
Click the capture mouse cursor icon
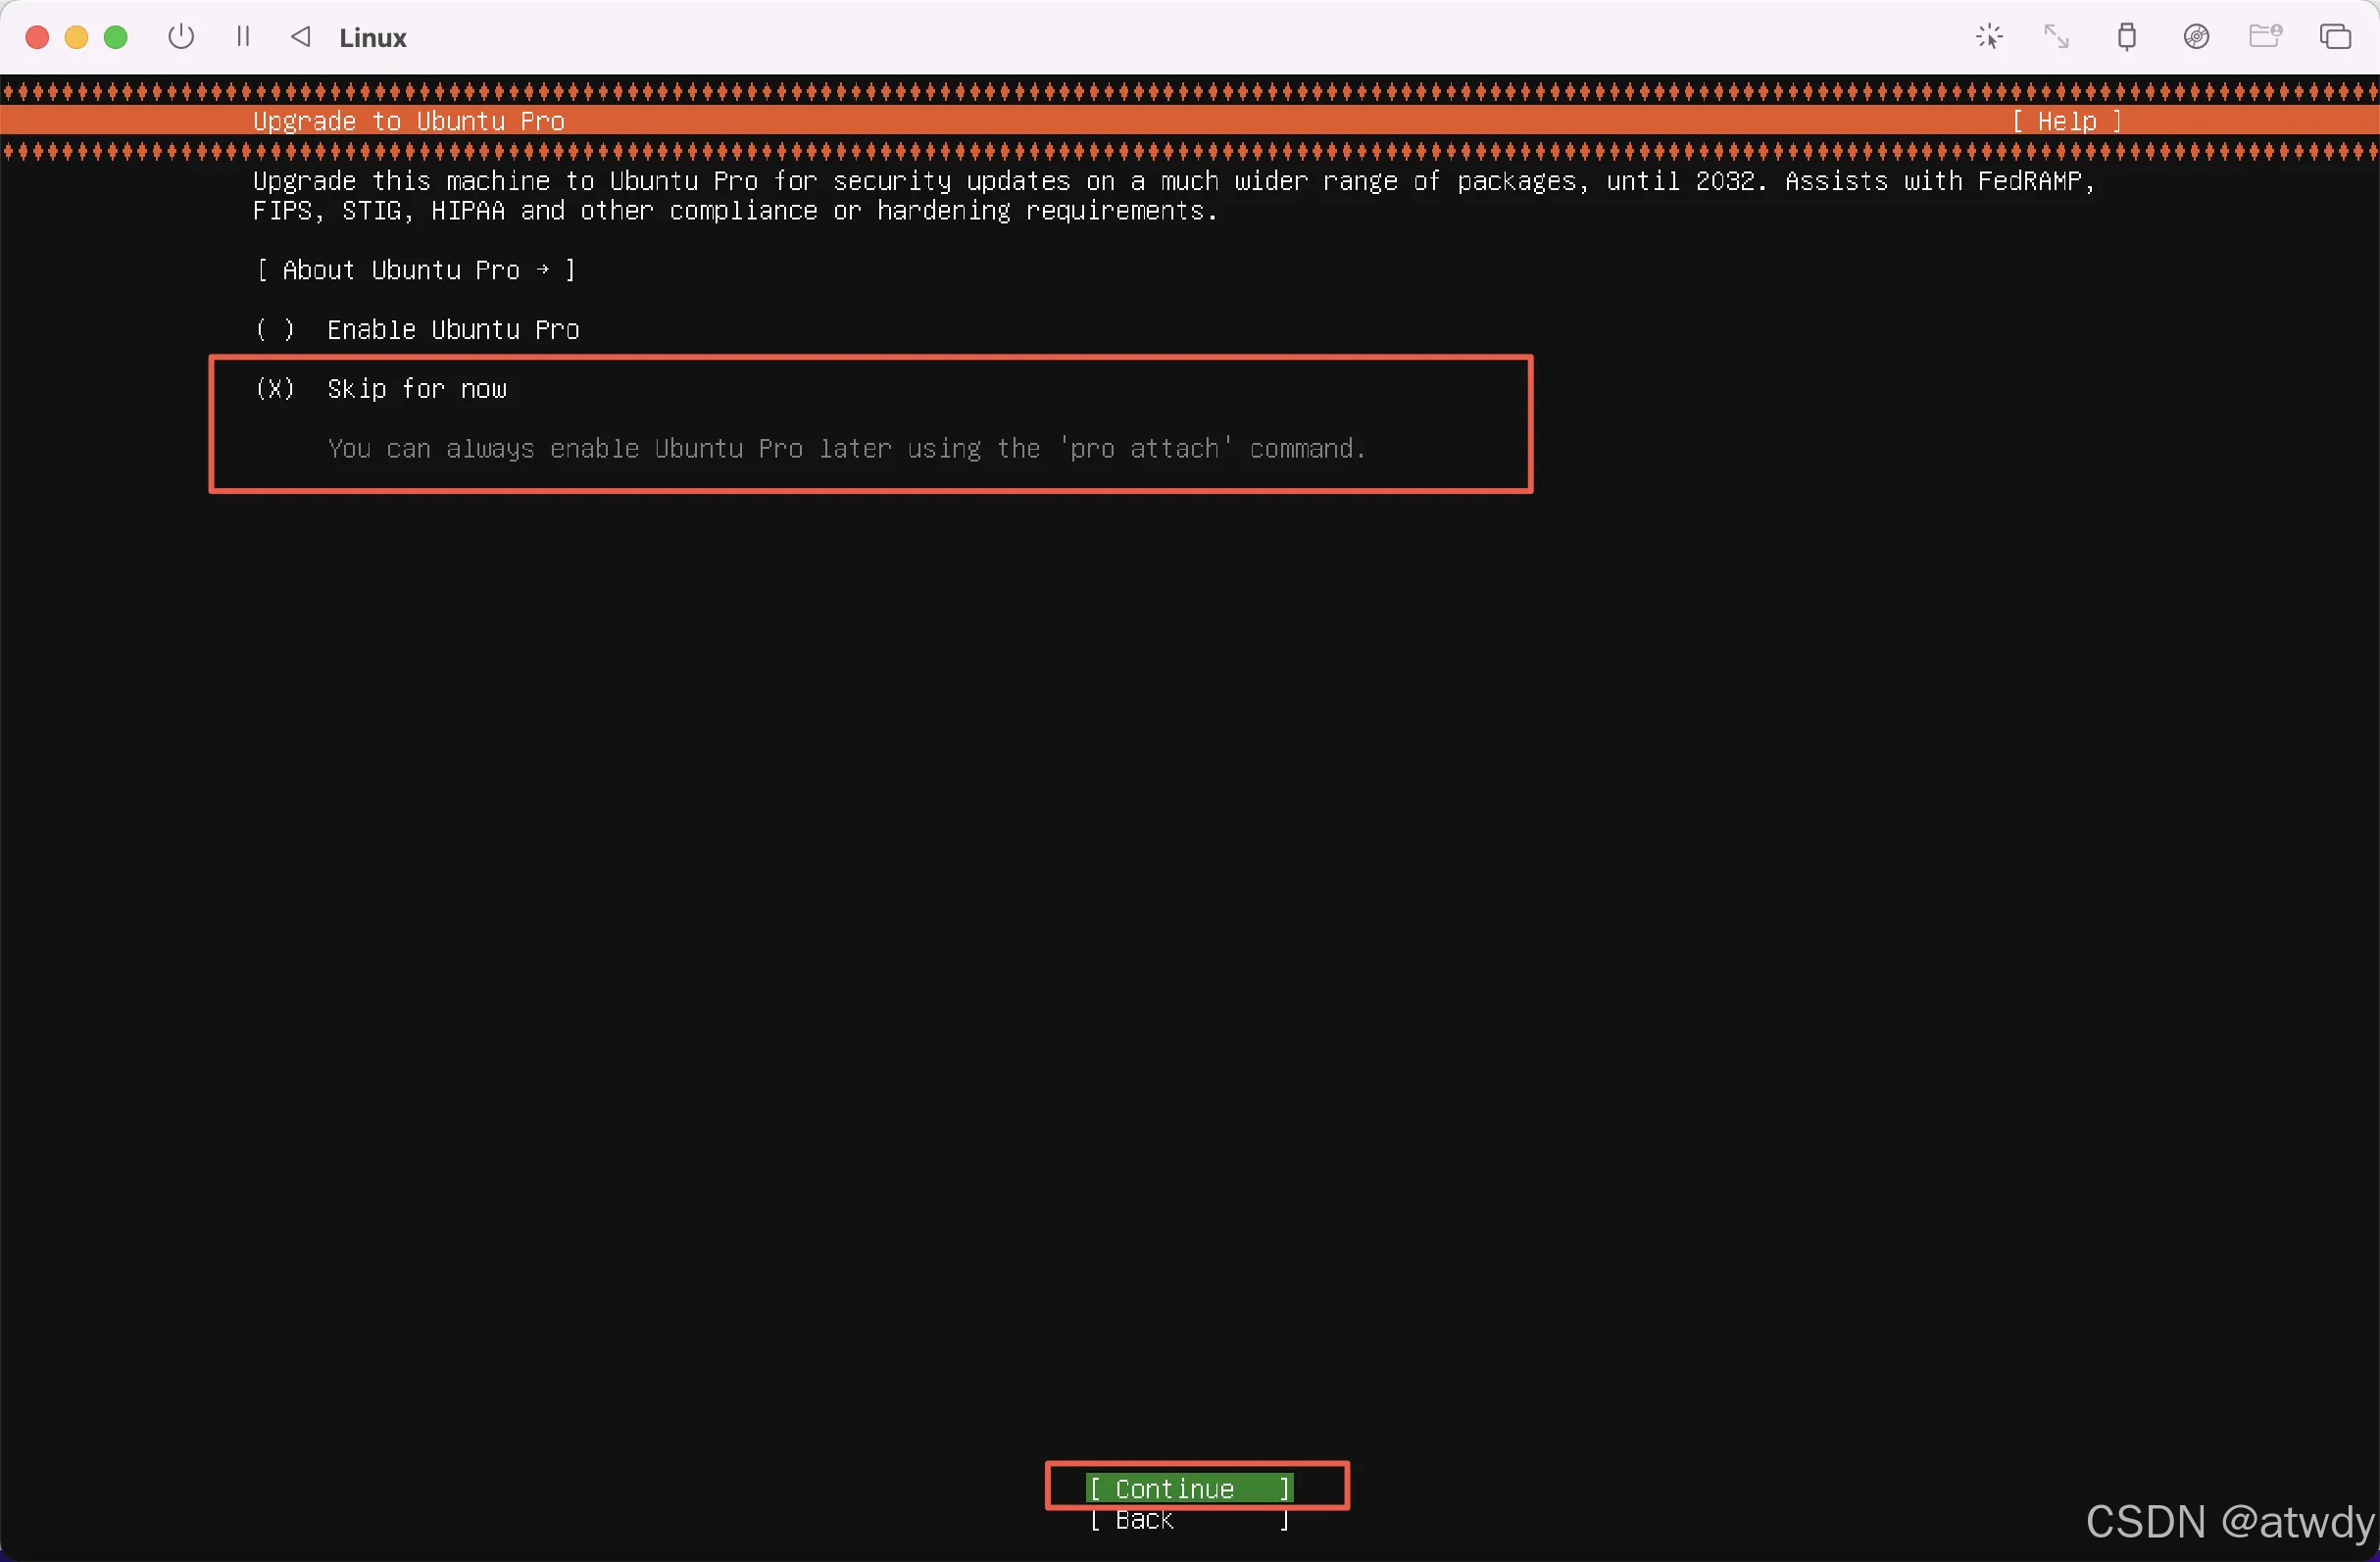pos(1989,37)
